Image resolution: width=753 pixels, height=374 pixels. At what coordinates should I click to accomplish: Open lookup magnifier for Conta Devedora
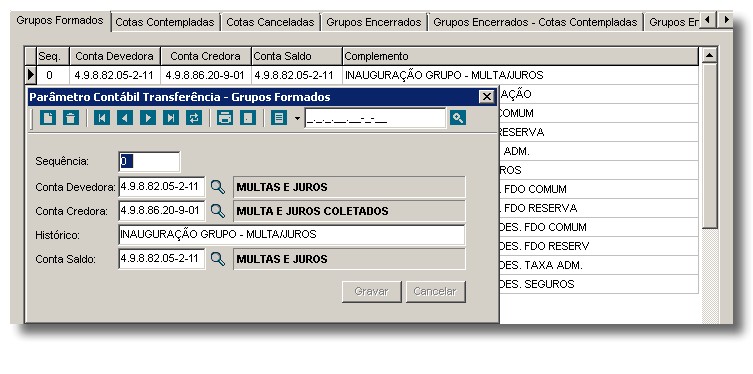tap(218, 187)
